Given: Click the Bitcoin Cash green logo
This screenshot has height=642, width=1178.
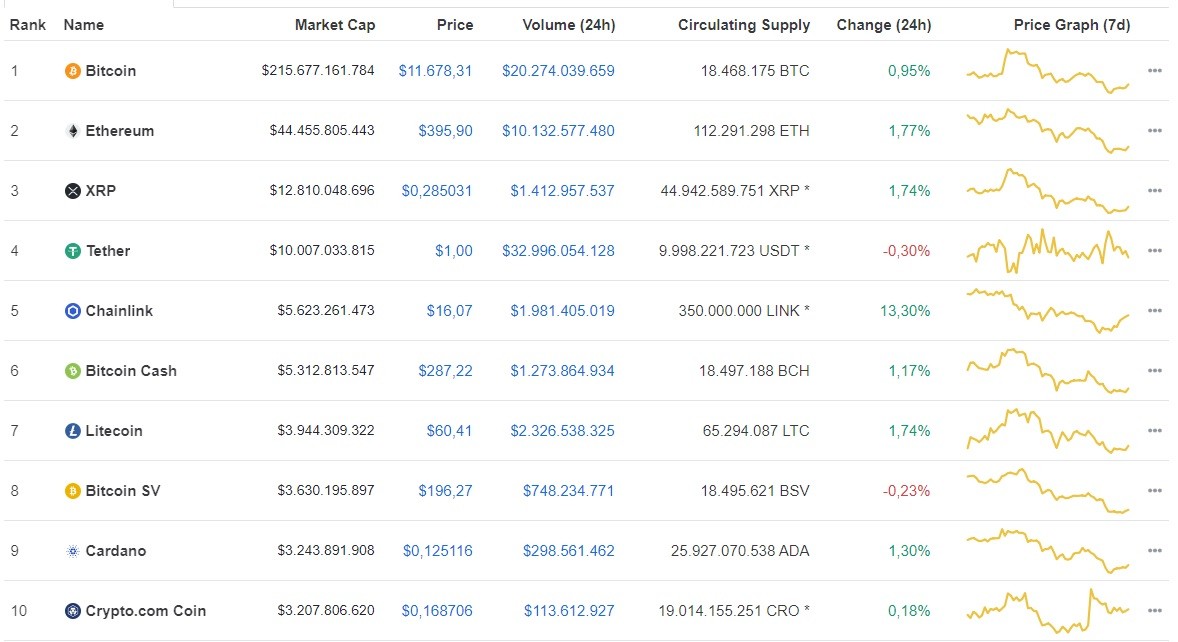Looking at the screenshot, I should 72,371.
